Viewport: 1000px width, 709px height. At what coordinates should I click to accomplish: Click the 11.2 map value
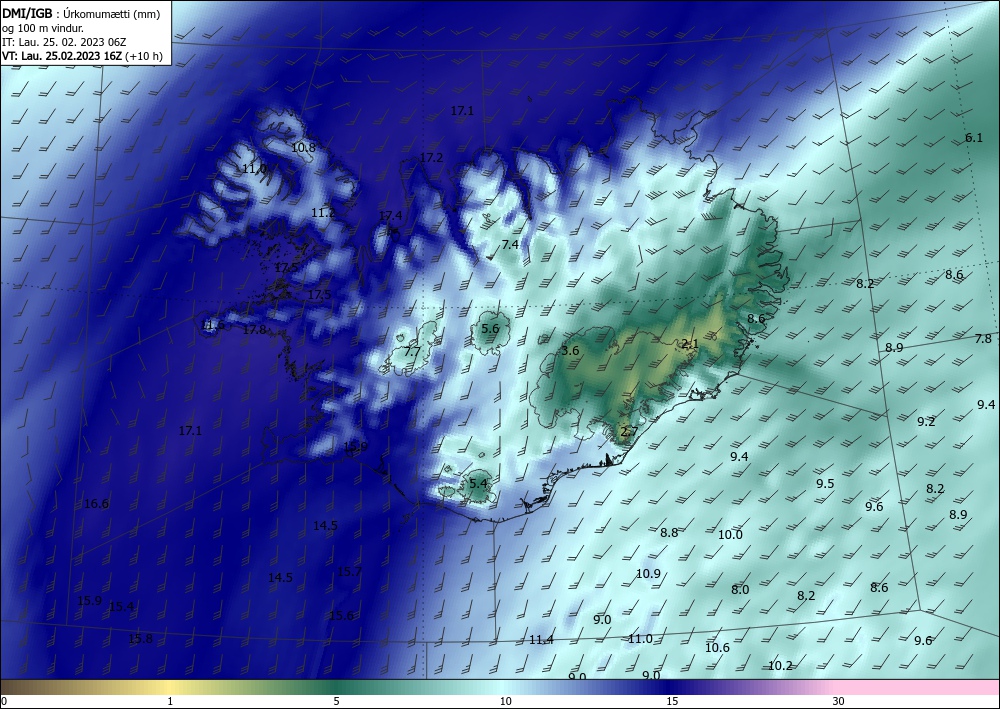(x=323, y=212)
